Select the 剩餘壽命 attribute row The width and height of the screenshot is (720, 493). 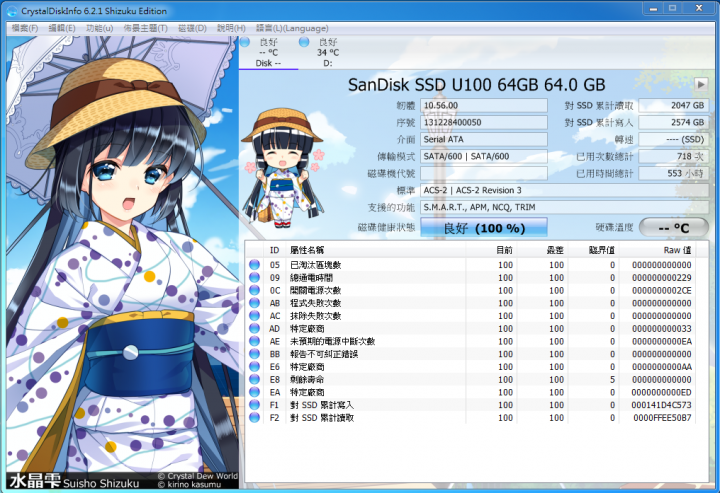pos(472,379)
